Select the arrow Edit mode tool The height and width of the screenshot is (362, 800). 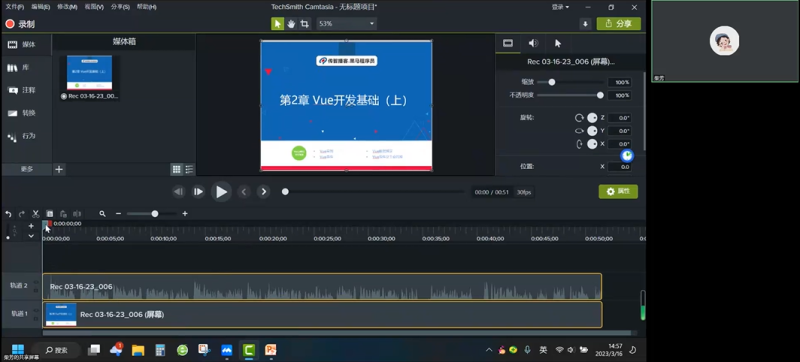[278, 23]
